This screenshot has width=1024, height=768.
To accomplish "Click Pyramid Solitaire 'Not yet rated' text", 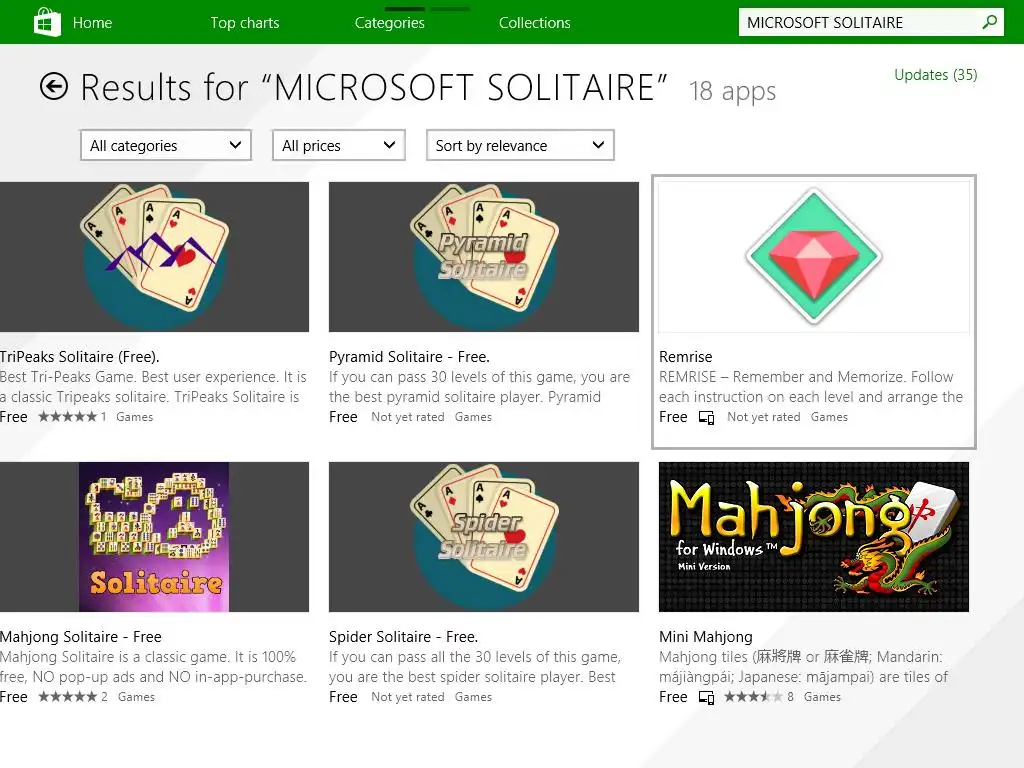I will click(x=408, y=417).
